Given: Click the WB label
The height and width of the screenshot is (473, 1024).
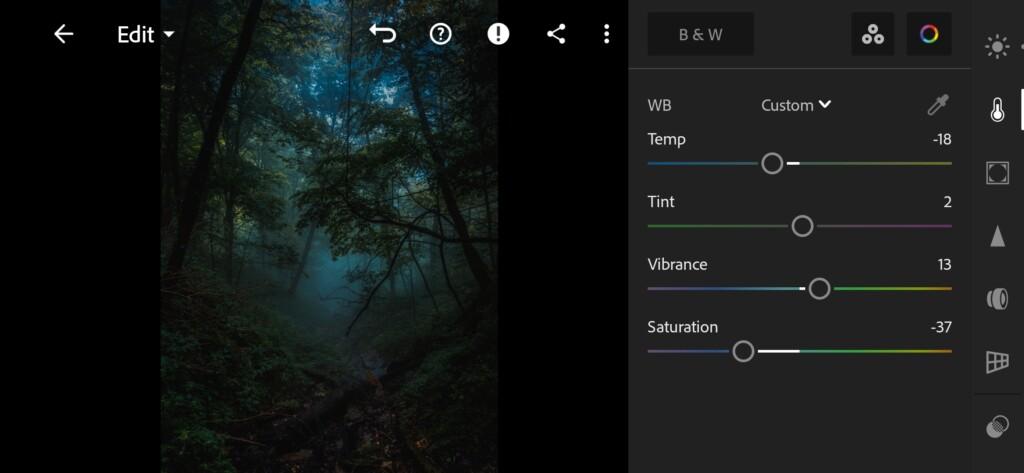Looking at the screenshot, I should [x=659, y=105].
